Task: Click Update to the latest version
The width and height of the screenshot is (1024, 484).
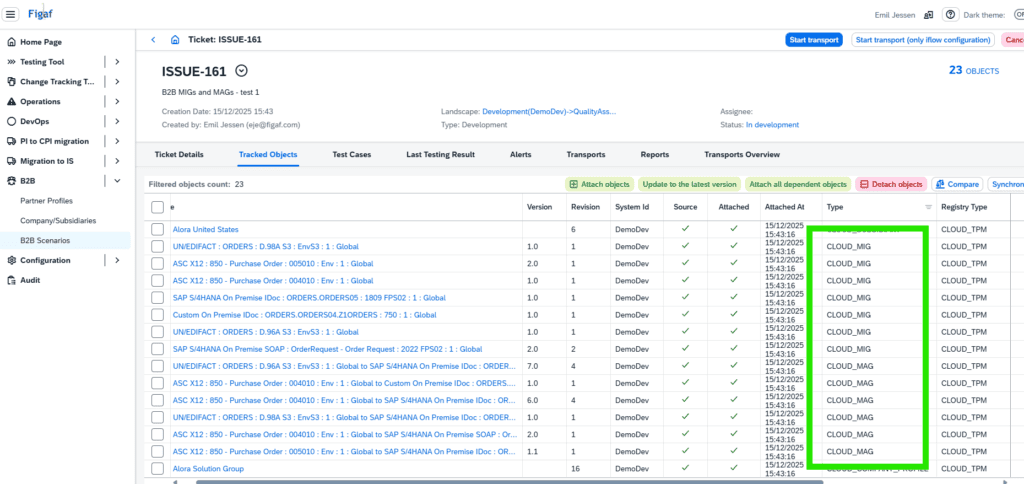Action: coord(690,184)
